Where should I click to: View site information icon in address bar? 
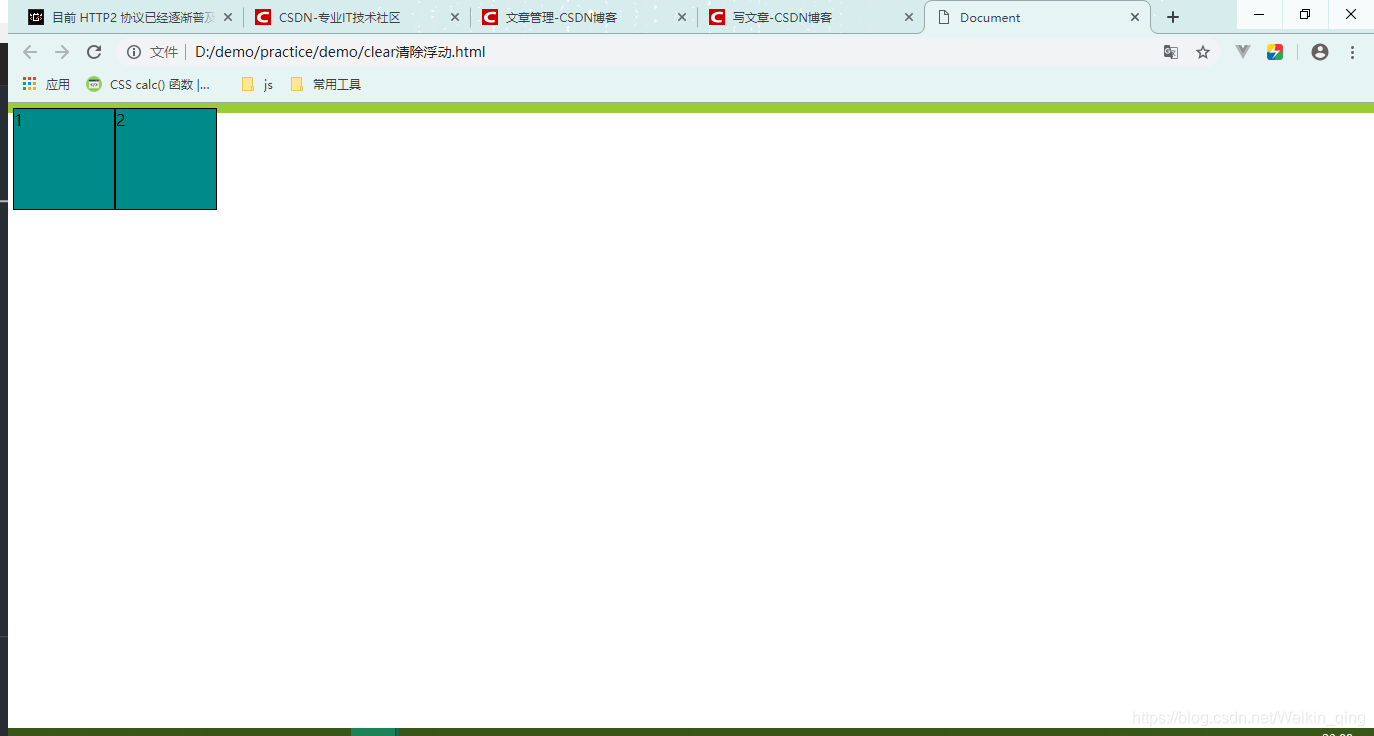click(x=134, y=52)
